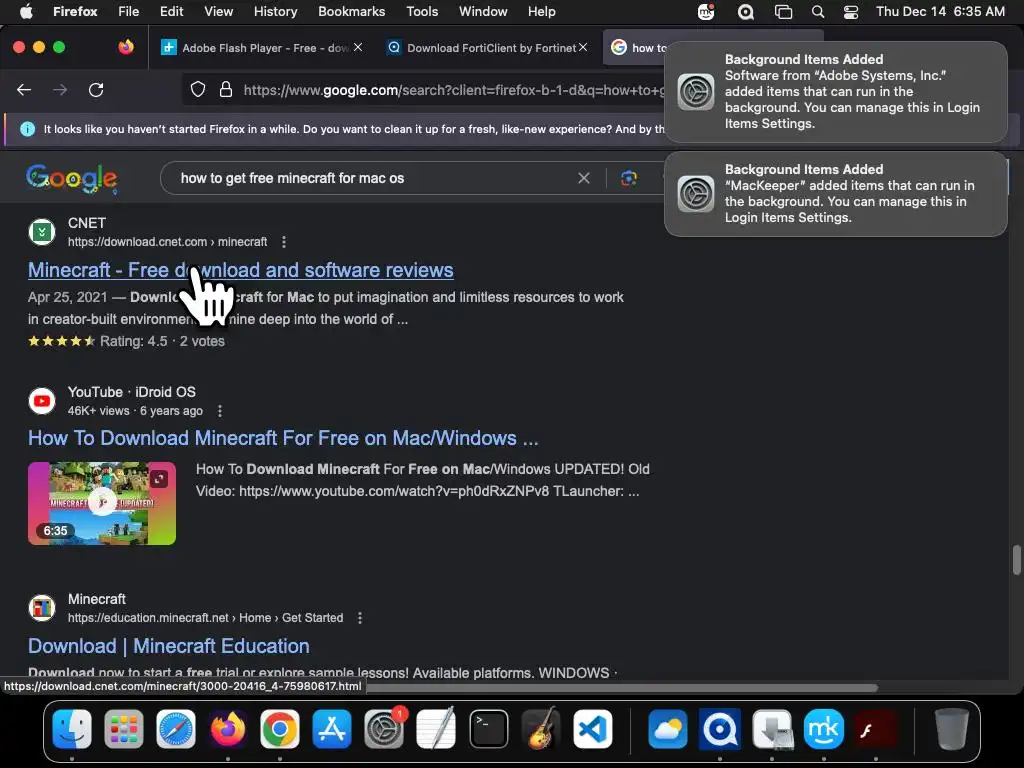Open Google homepage via logo
Screen dimensions: 1024x768
(x=72, y=178)
